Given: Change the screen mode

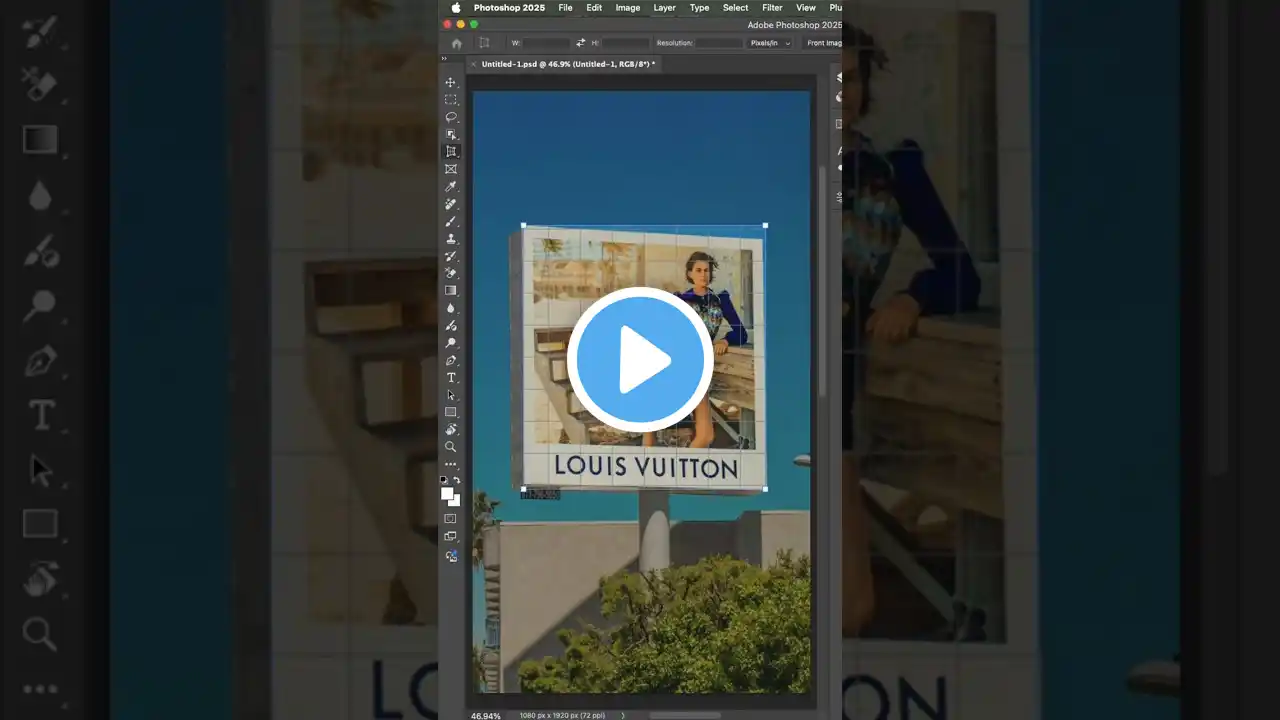Looking at the screenshot, I should [451, 537].
